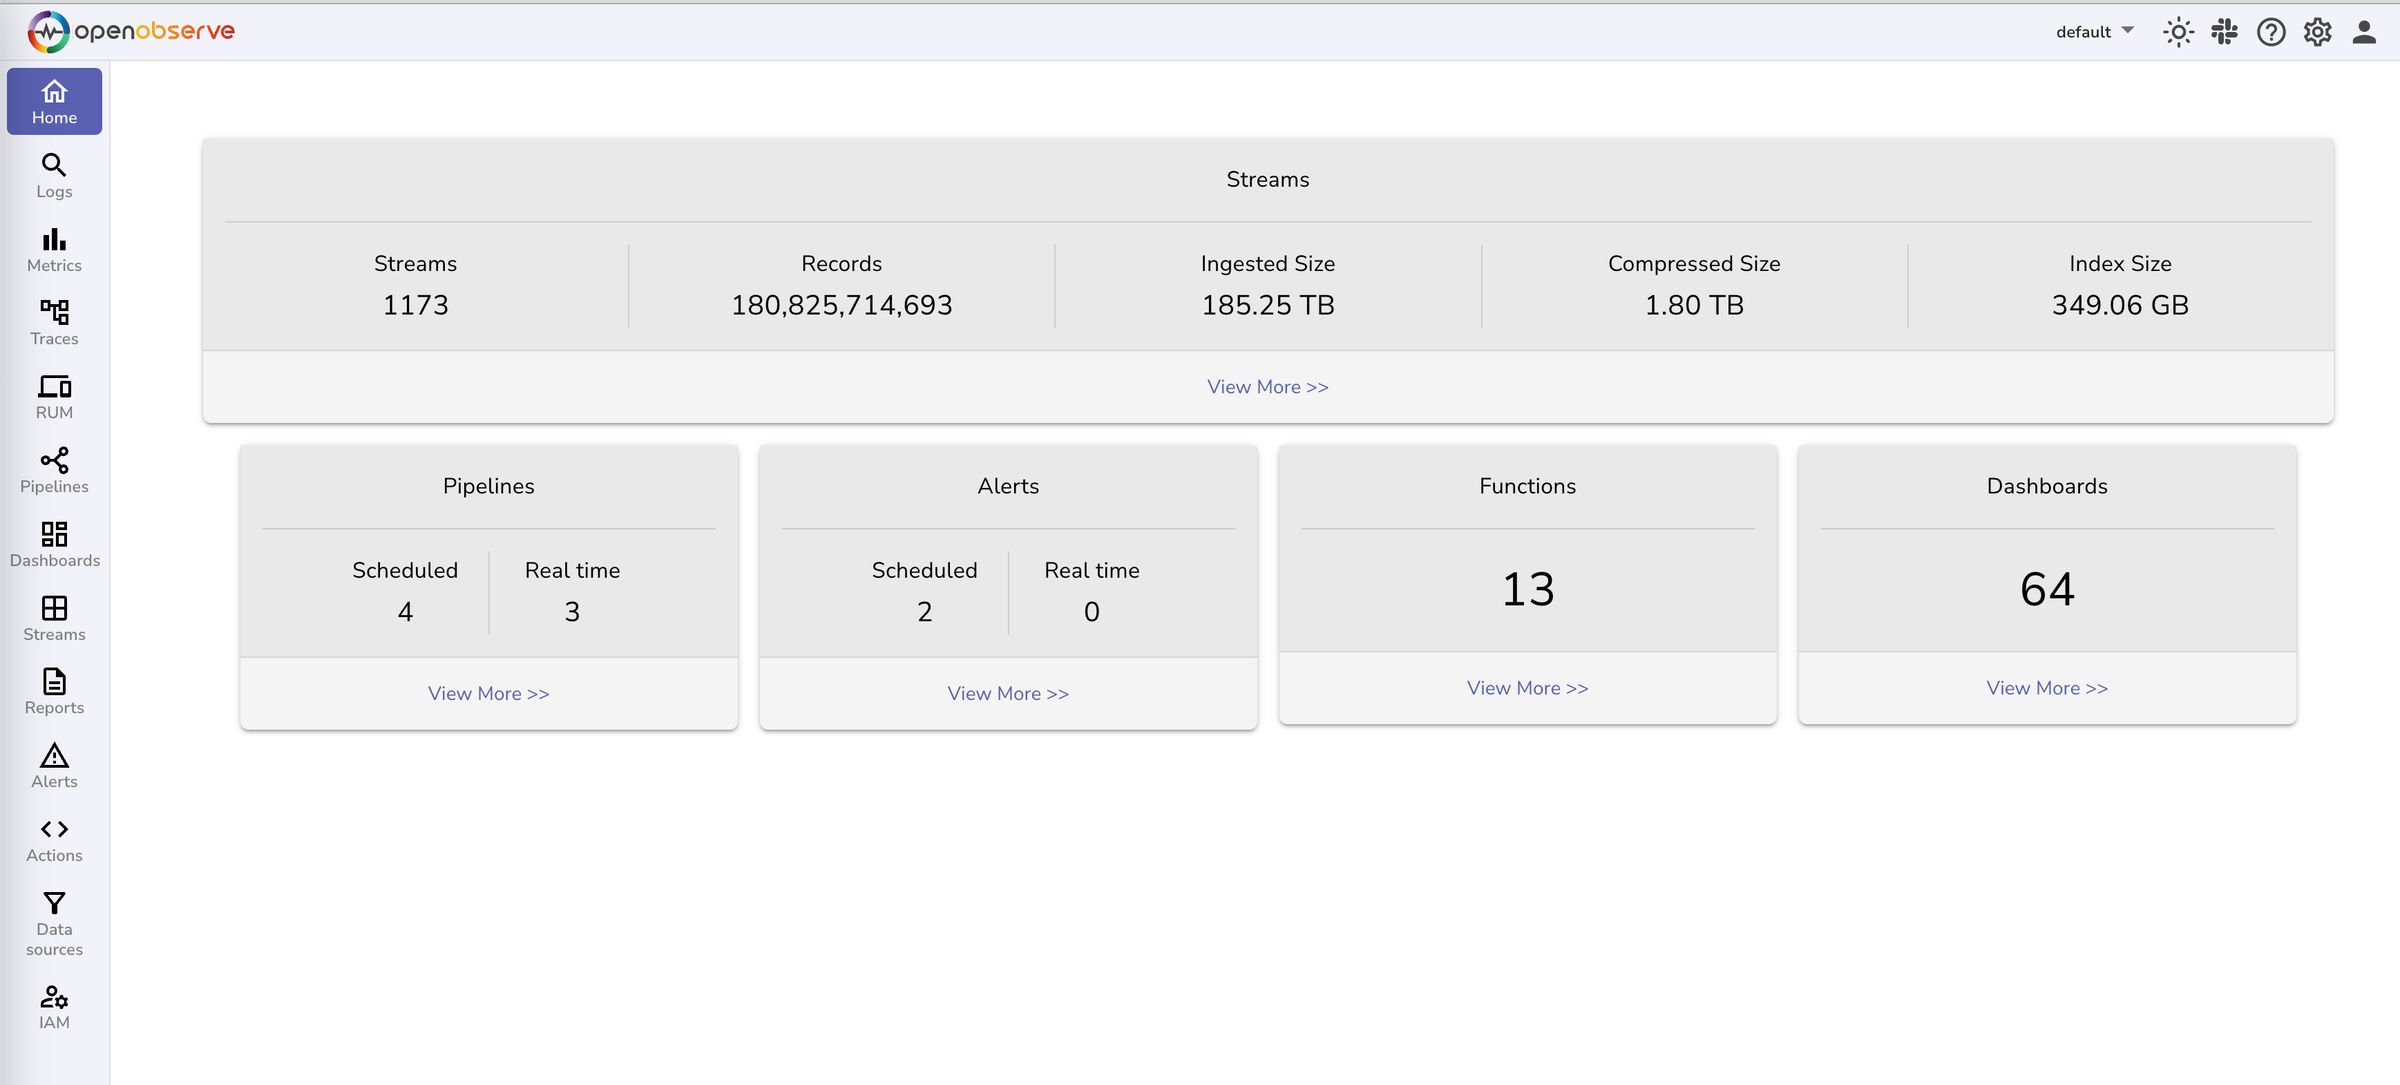Viewport: 2400px width, 1085px height.
Task: View More details under Streams
Action: point(1267,386)
